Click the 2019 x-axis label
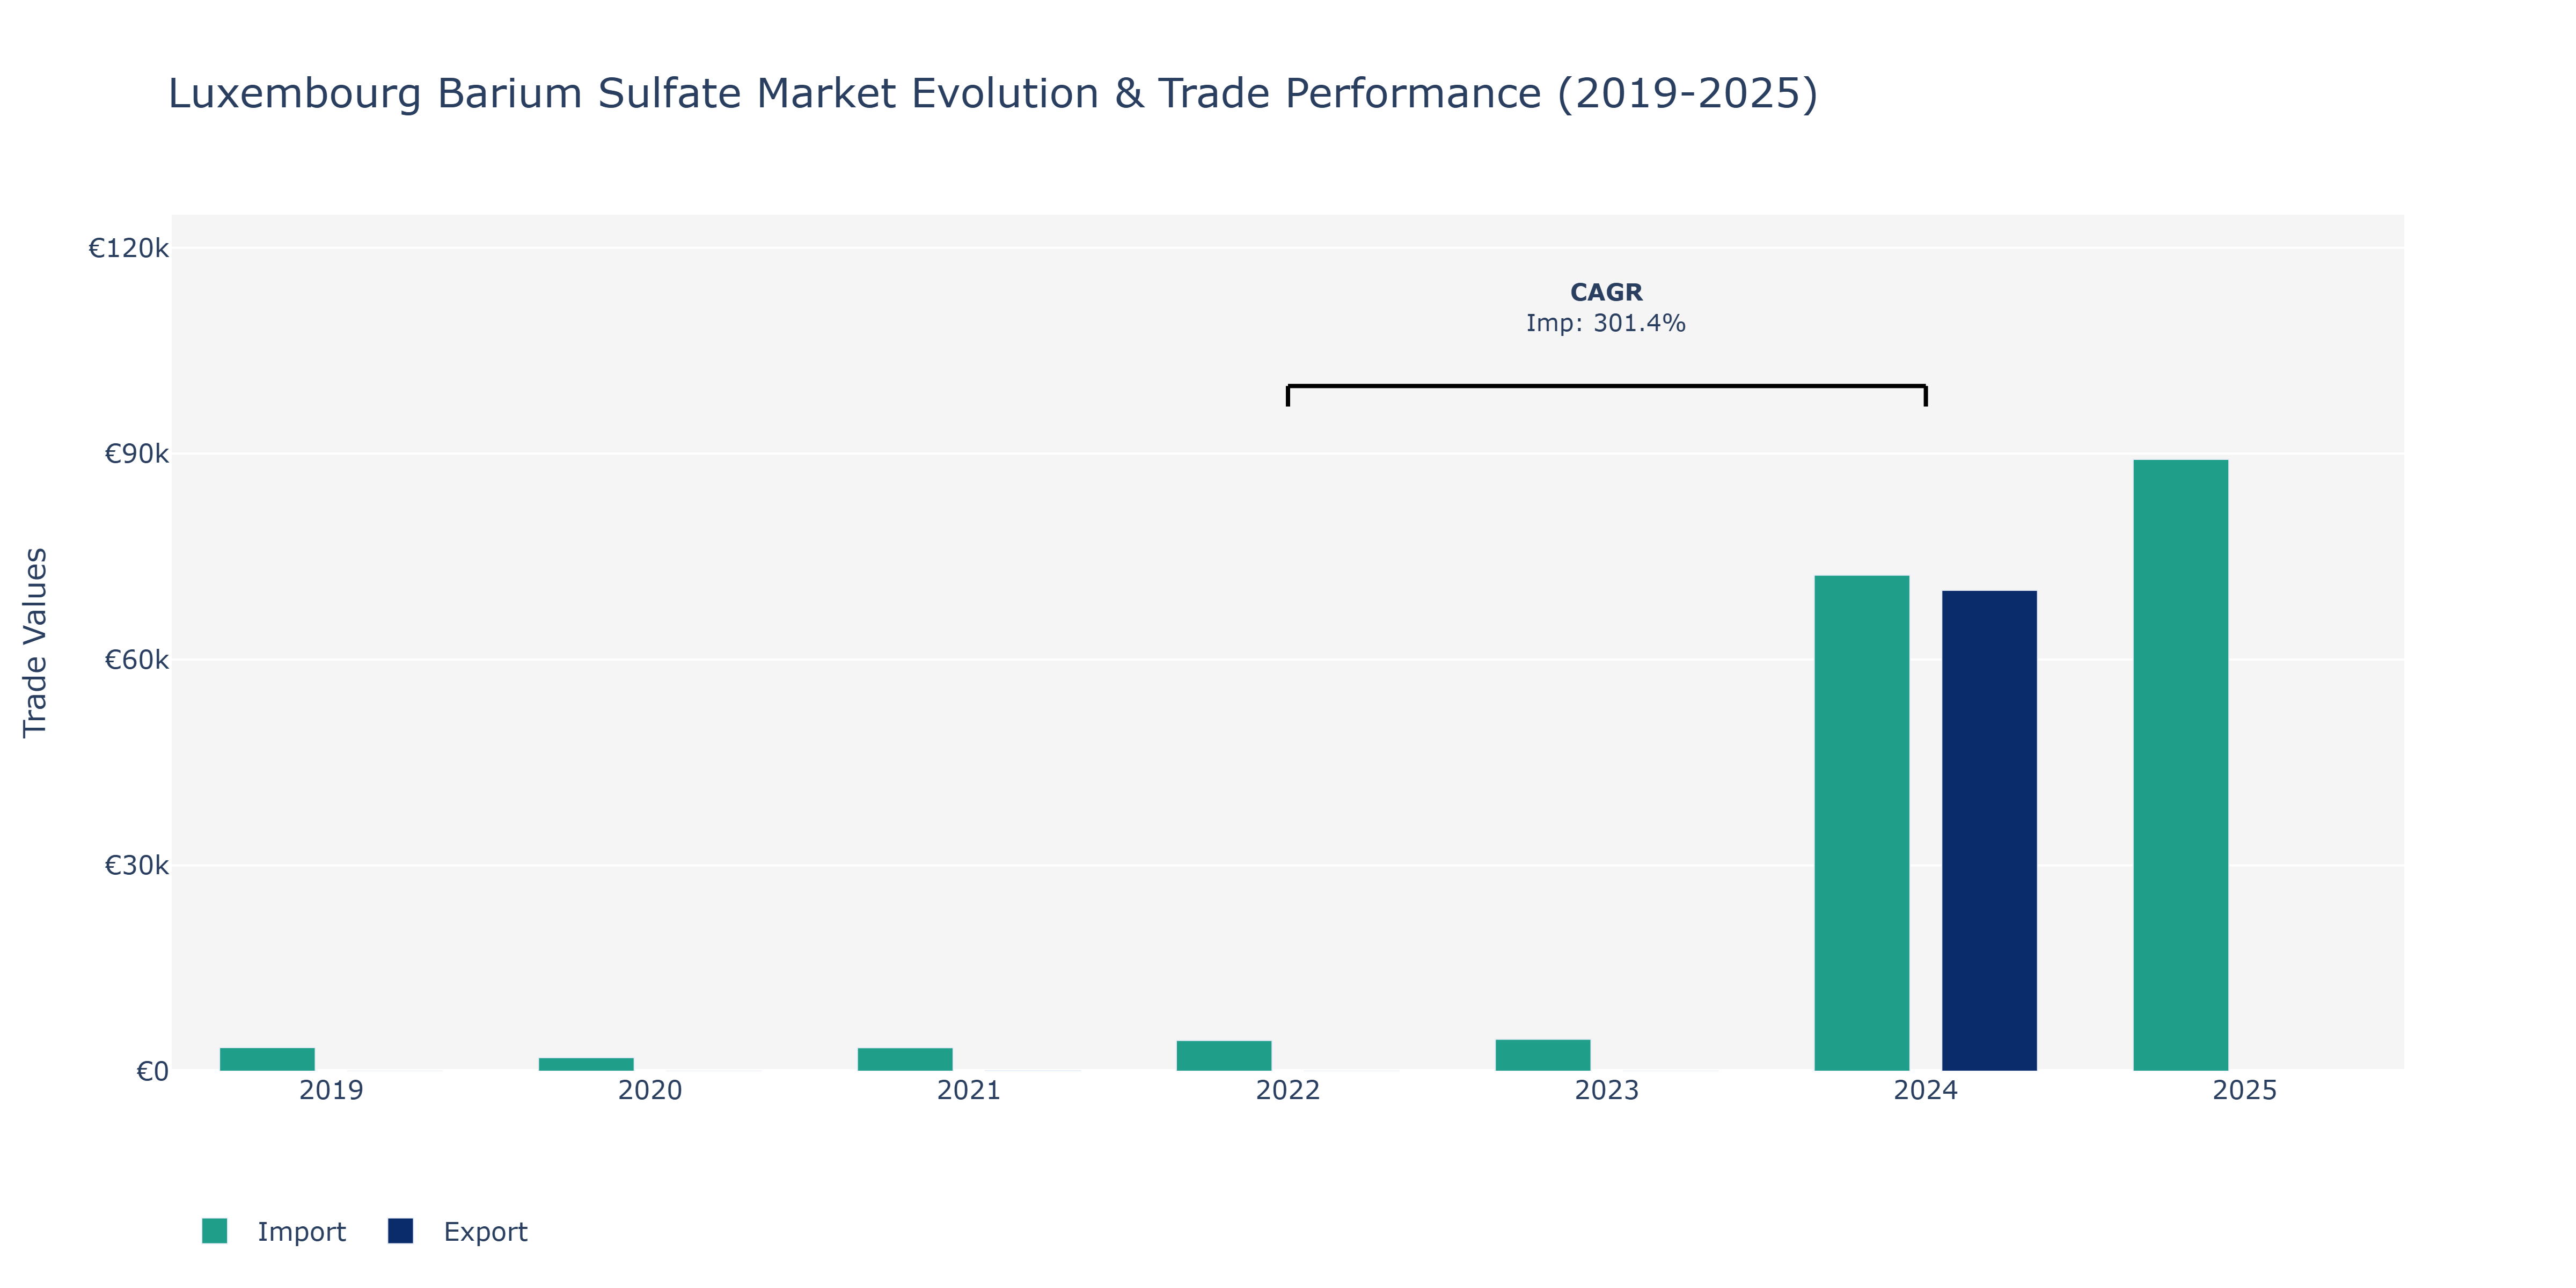Viewport: 2576px width, 1288px height. click(x=331, y=1090)
